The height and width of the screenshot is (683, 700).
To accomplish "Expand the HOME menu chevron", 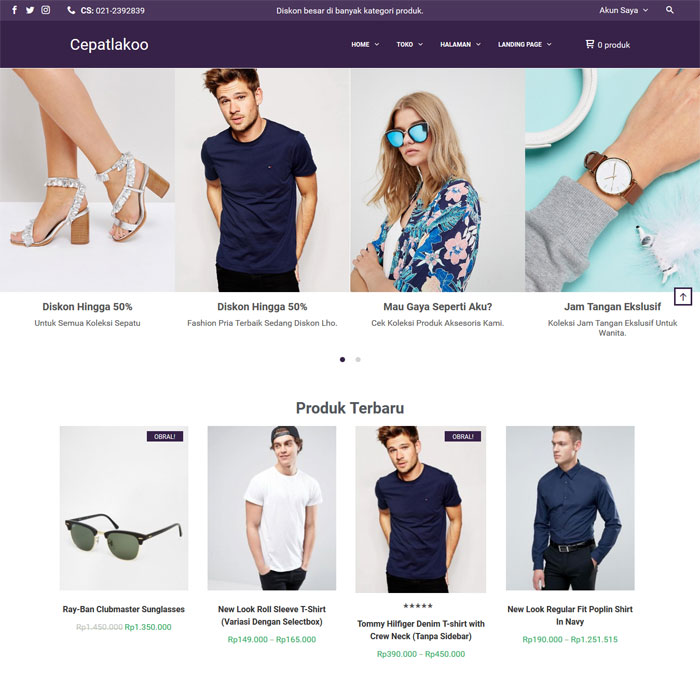I will point(377,44).
